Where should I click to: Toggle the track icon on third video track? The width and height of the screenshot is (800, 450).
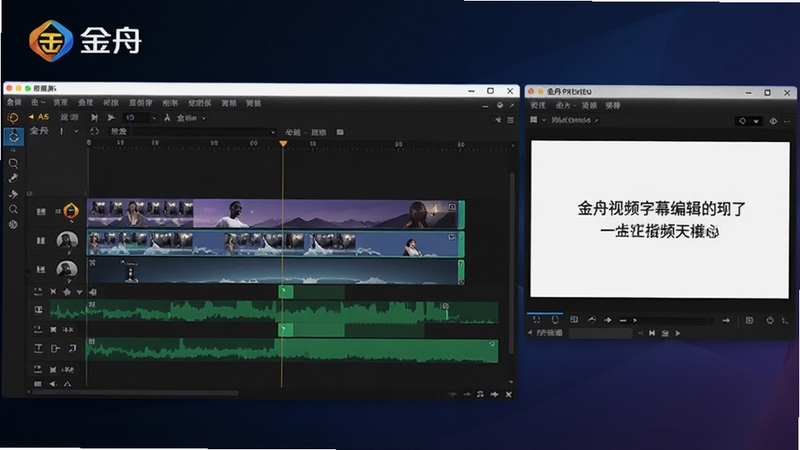[41, 269]
